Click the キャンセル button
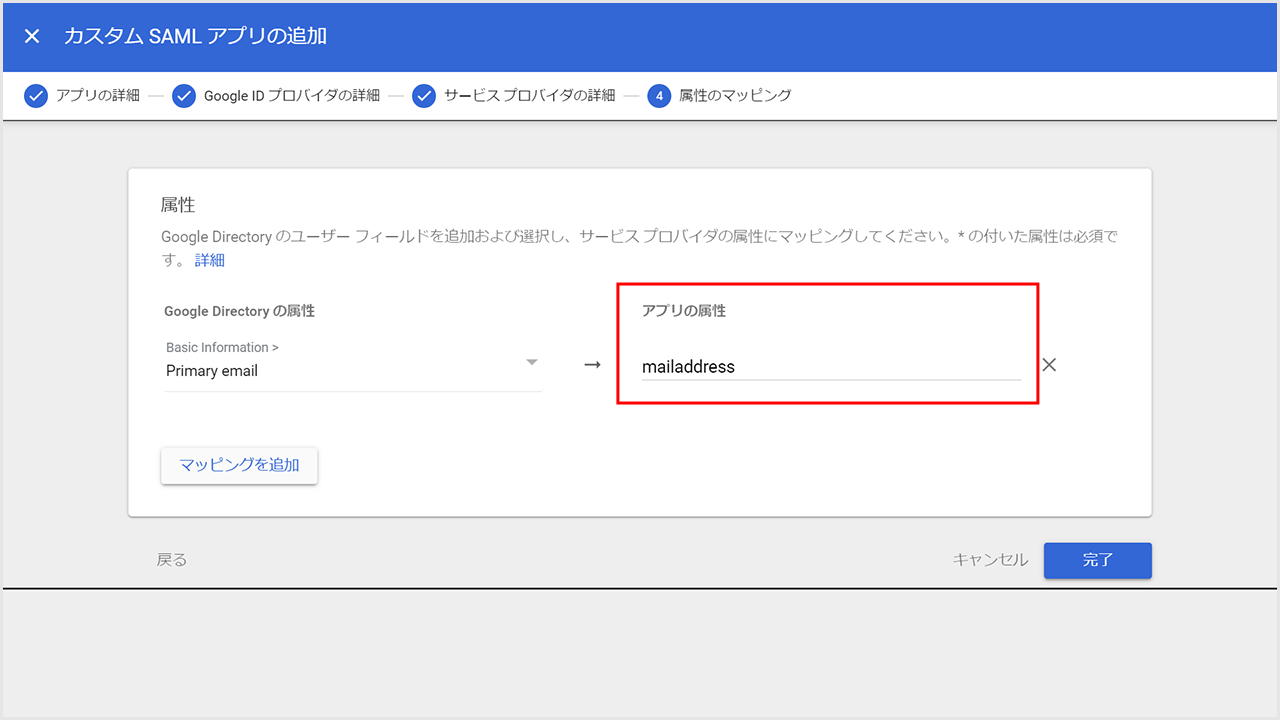 click(x=990, y=560)
